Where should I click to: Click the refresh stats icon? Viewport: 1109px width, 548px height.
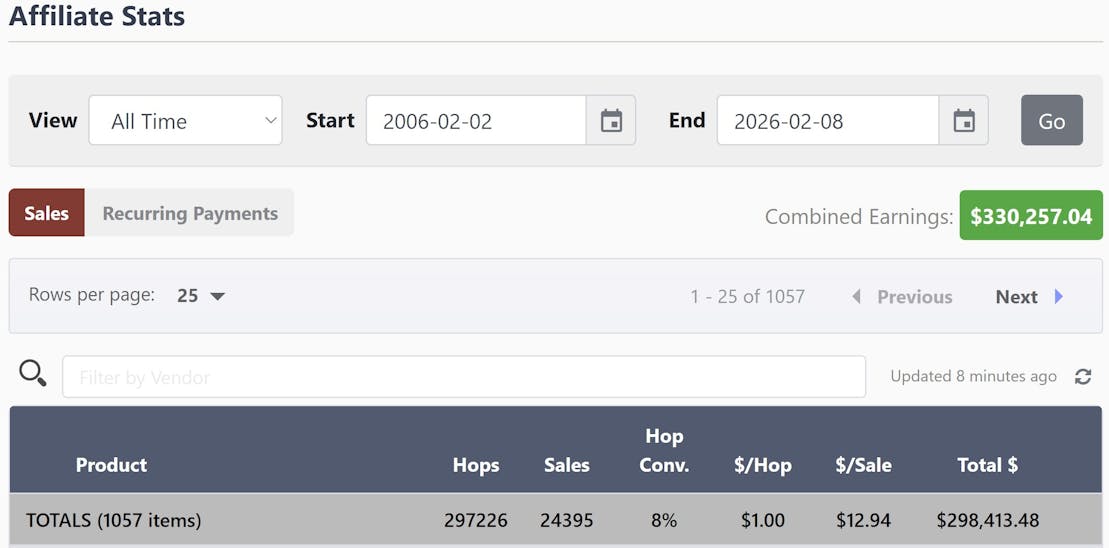click(x=1083, y=377)
